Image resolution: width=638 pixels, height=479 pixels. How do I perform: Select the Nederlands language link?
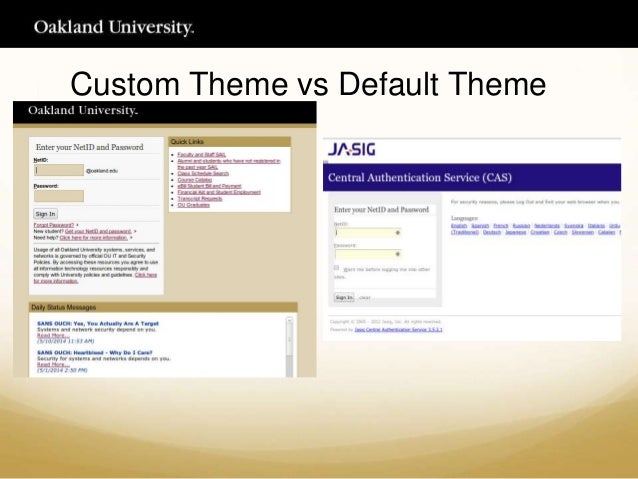point(547,226)
